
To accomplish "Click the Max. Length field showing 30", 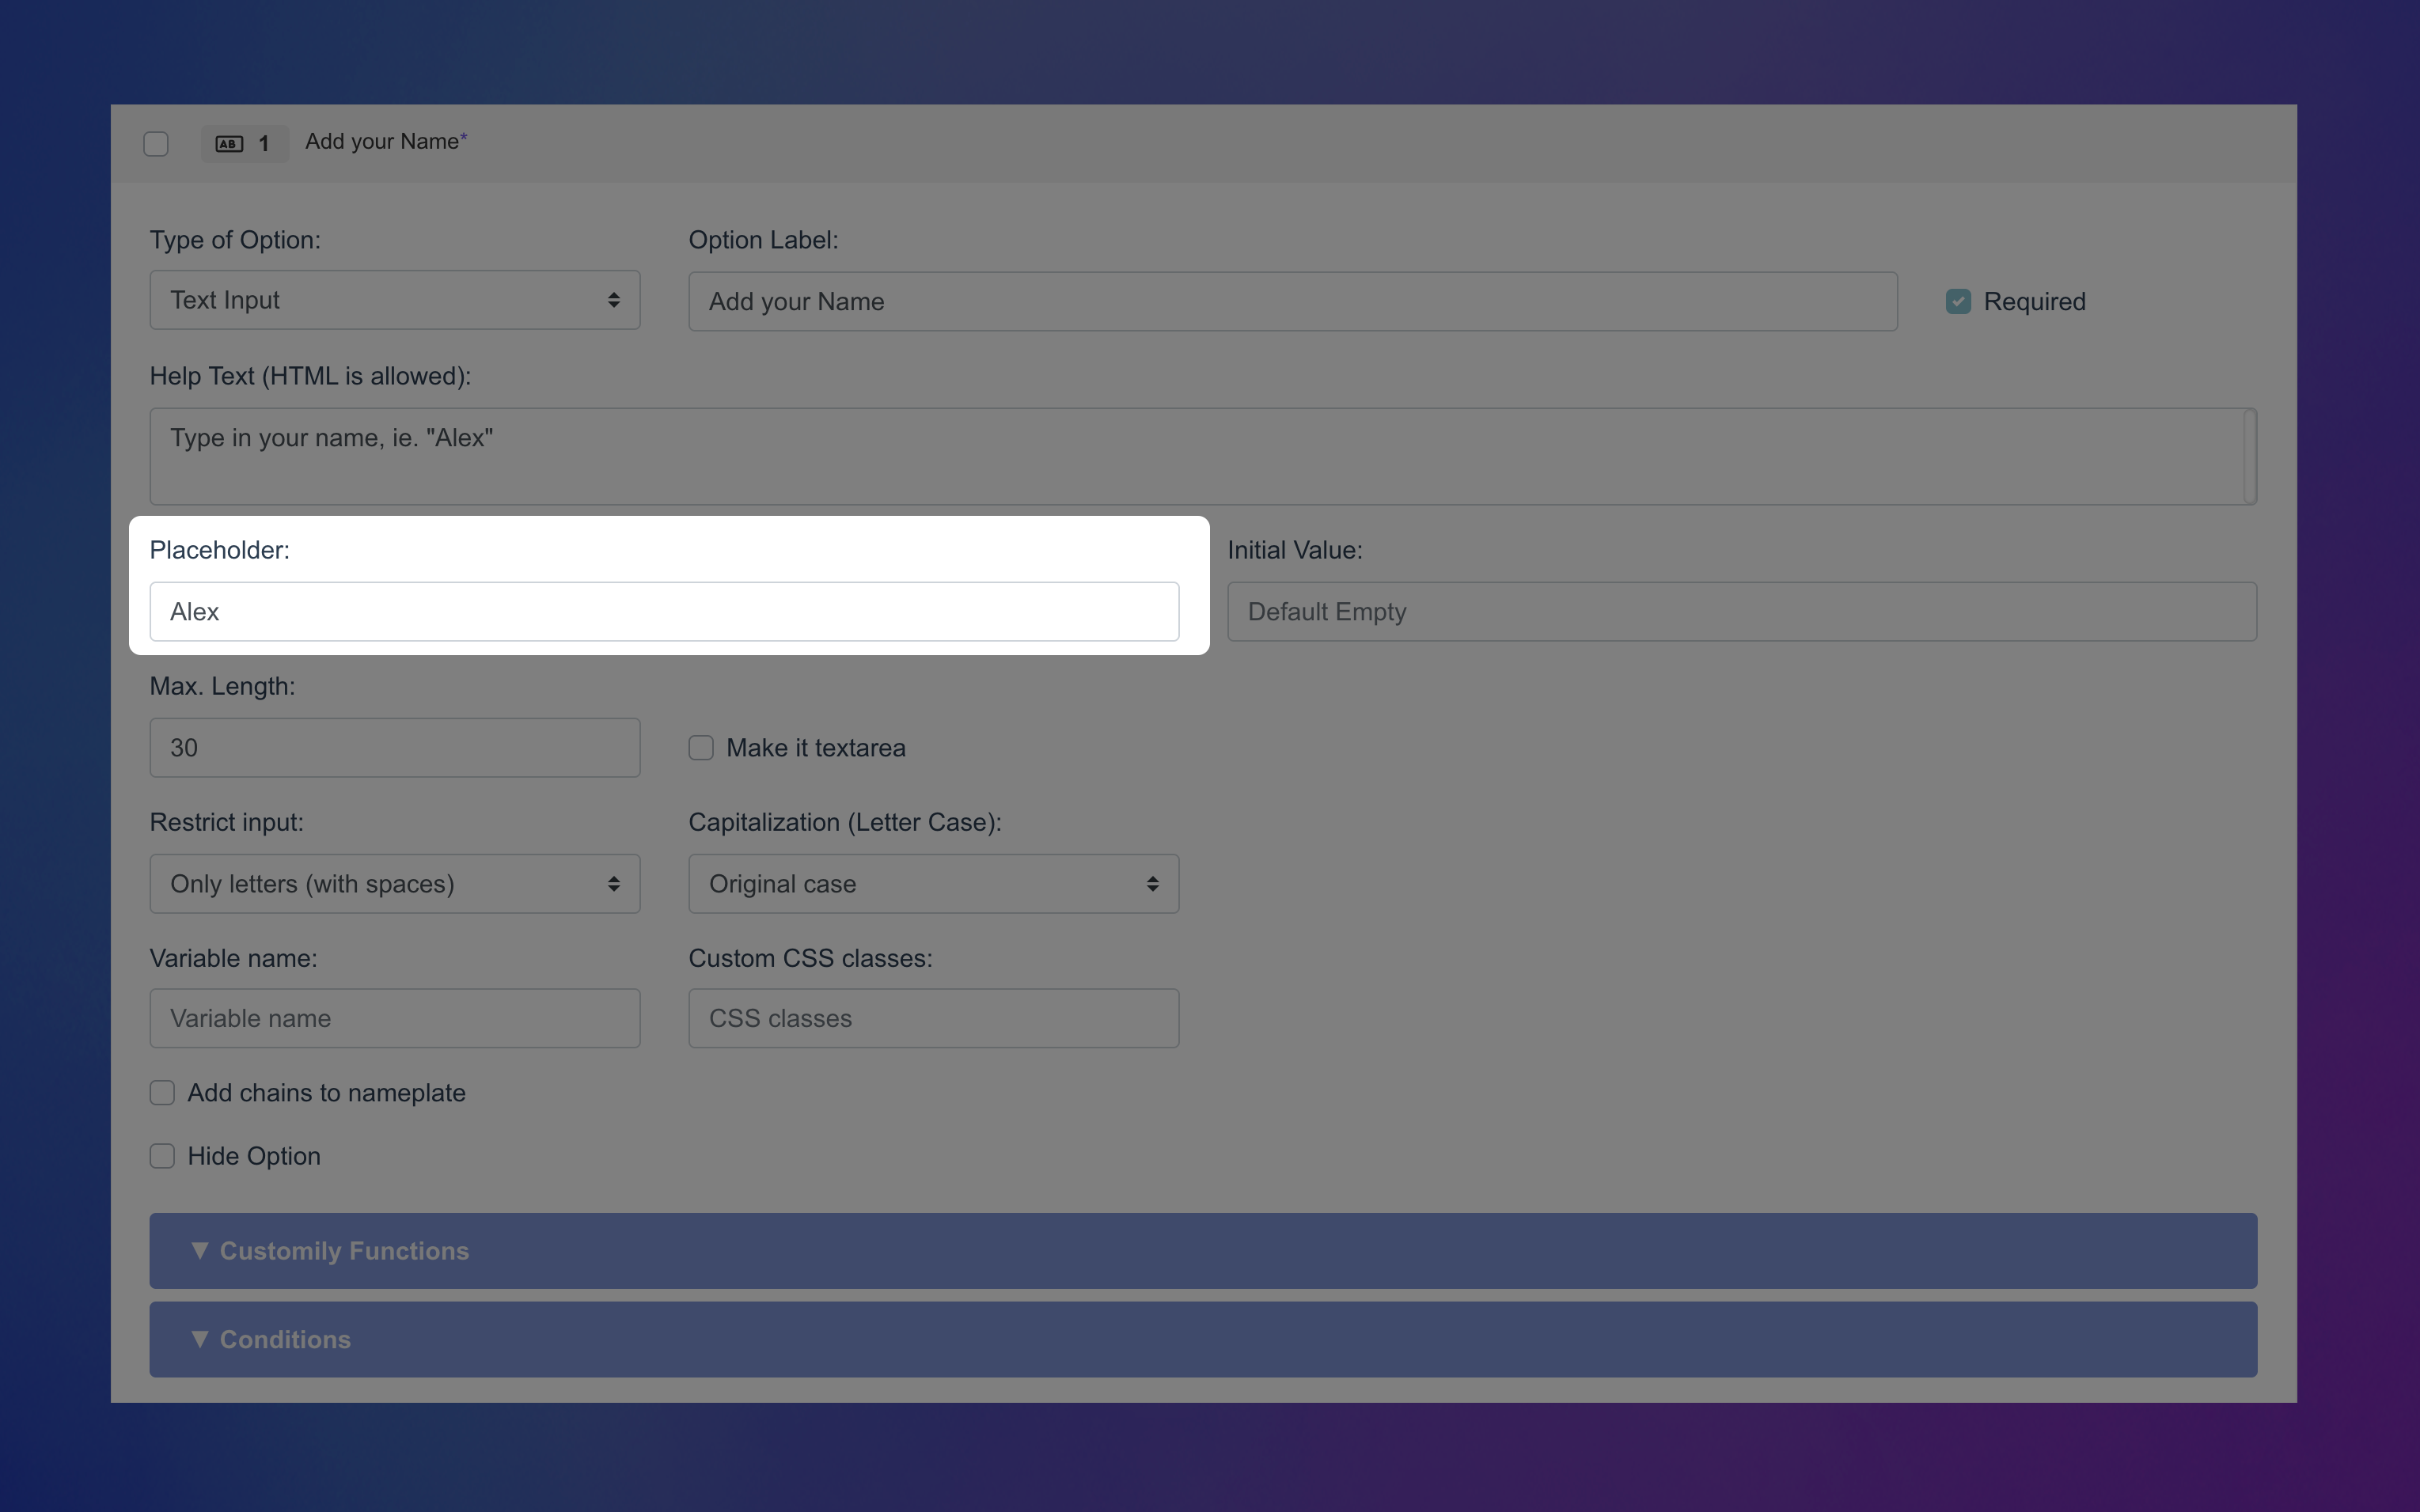I will (x=394, y=747).
